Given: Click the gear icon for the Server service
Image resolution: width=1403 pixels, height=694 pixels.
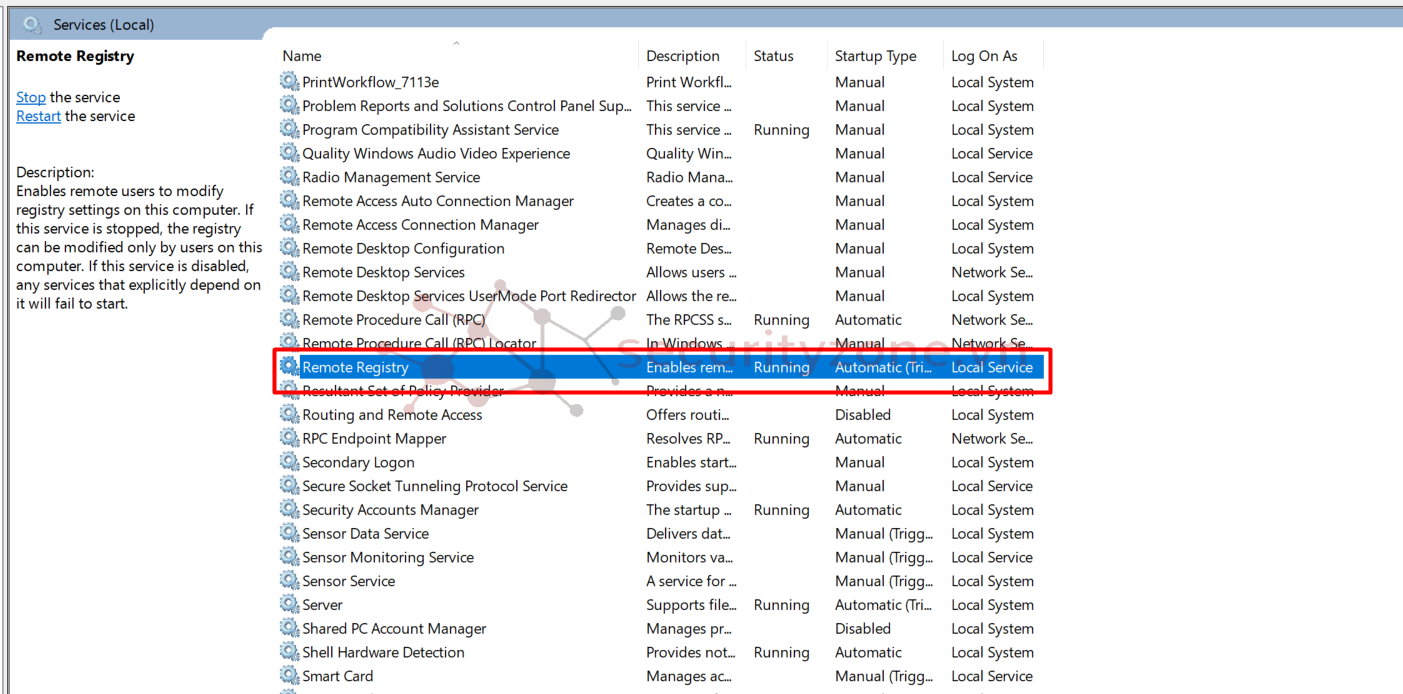Looking at the screenshot, I should pyautogui.click(x=290, y=604).
